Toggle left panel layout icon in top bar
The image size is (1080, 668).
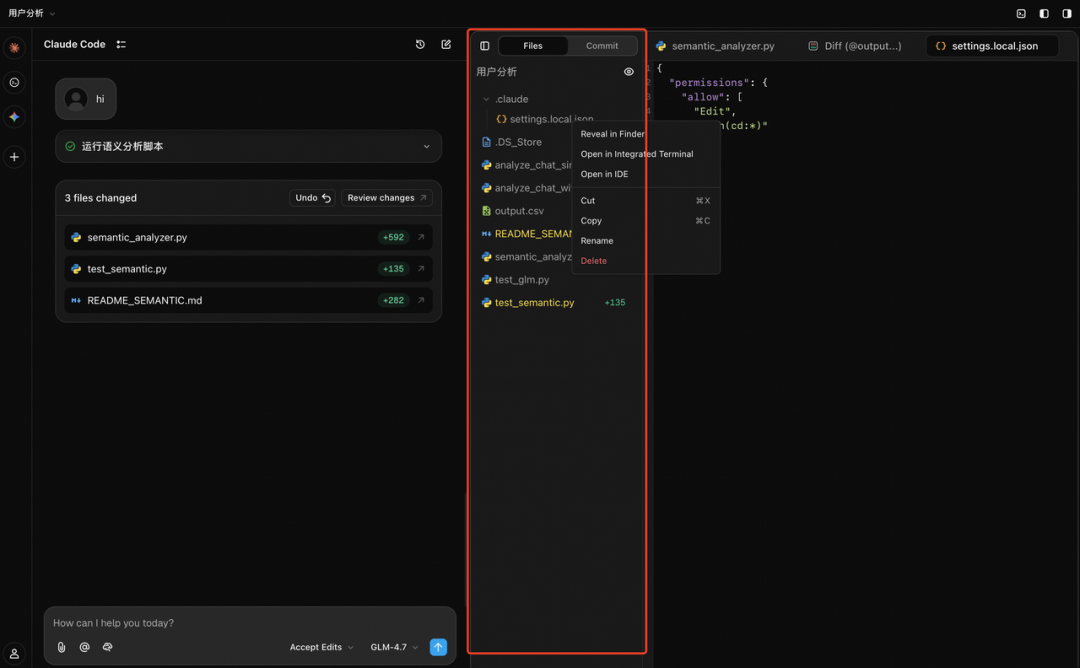1044,14
